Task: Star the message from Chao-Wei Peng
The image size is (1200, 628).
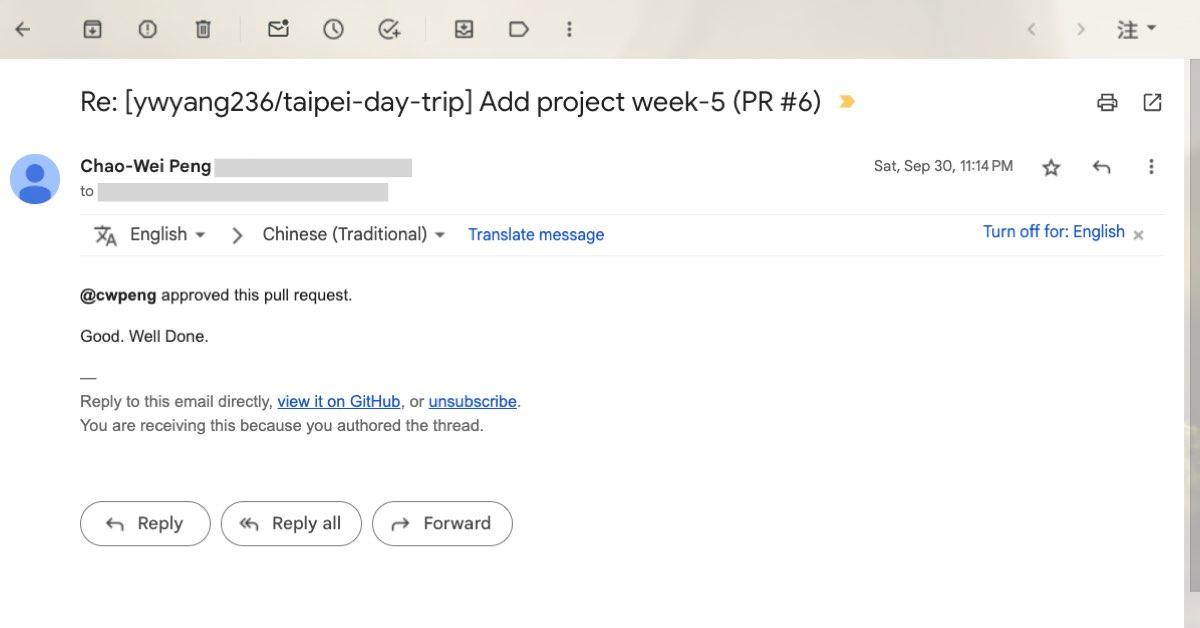Action: (x=1051, y=168)
